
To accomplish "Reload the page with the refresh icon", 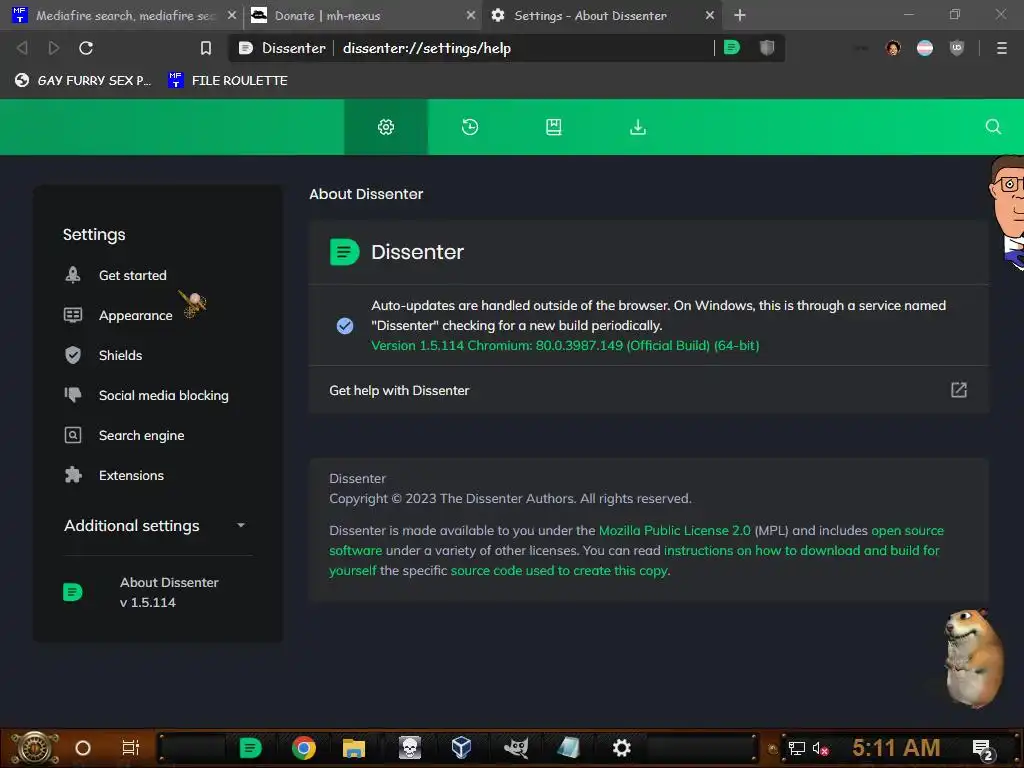I will tap(86, 48).
